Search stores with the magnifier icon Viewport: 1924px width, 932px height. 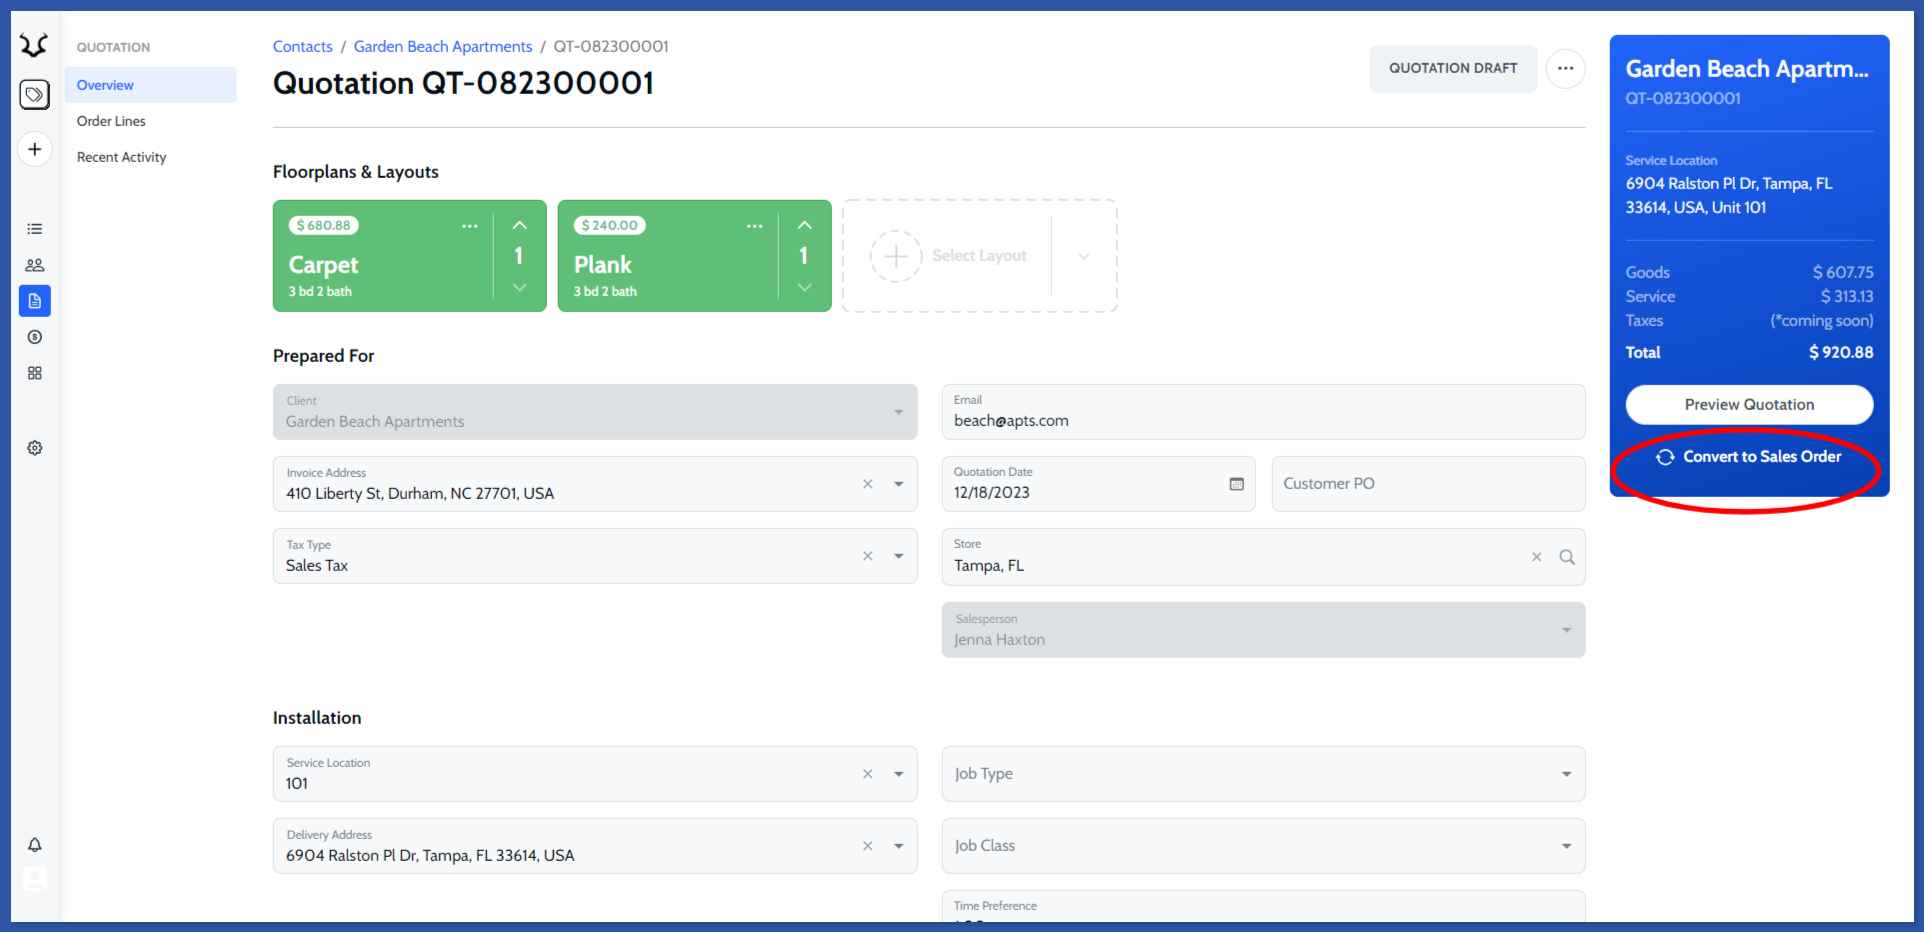pos(1567,557)
